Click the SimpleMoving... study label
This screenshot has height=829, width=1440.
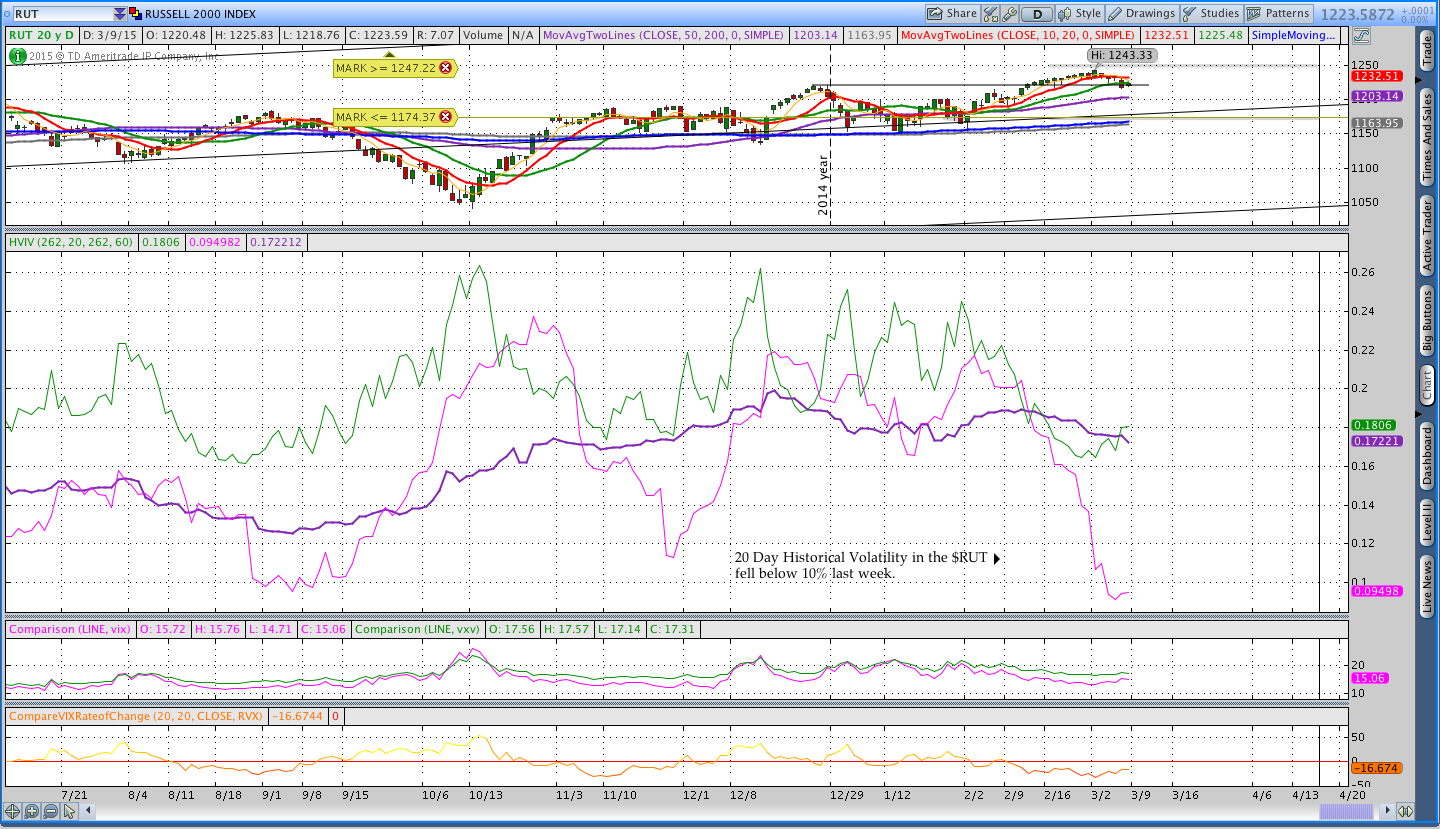(x=1294, y=35)
